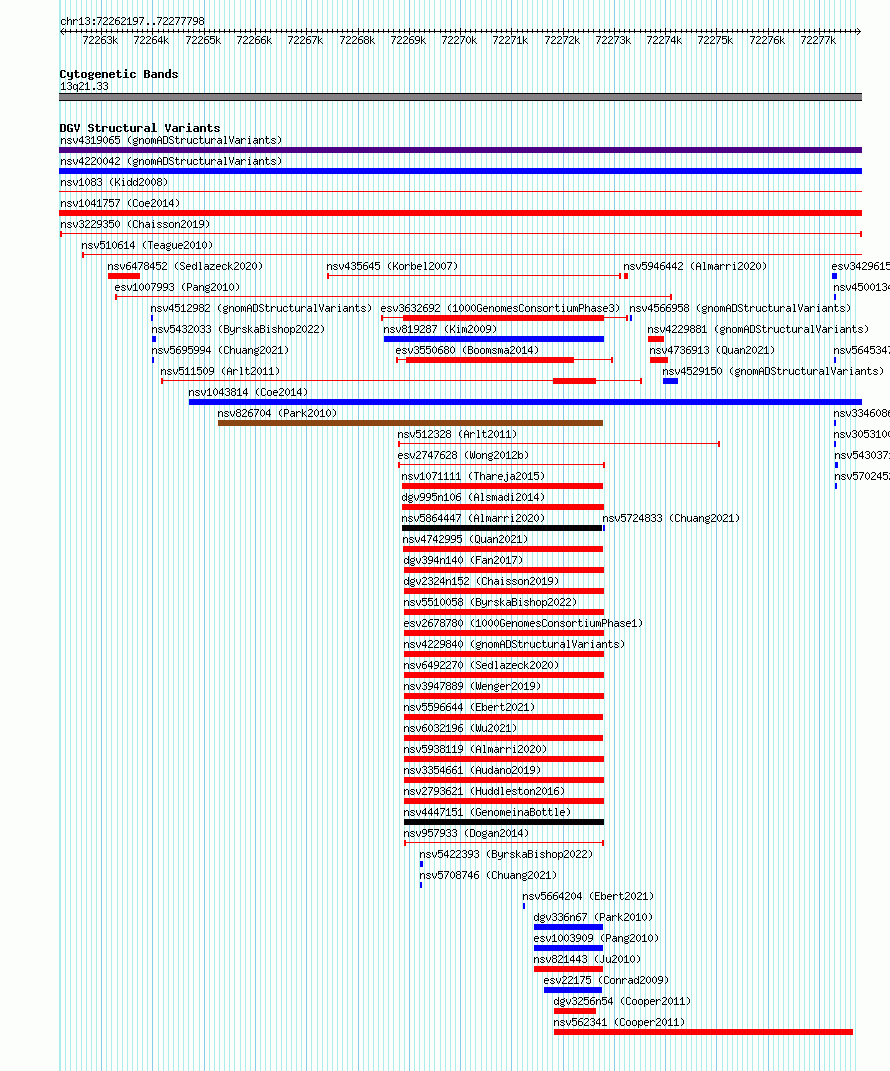Open variant esv1007993 (Pang2010)
This screenshot has height=1071, width=890.
click(x=177, y=288)
